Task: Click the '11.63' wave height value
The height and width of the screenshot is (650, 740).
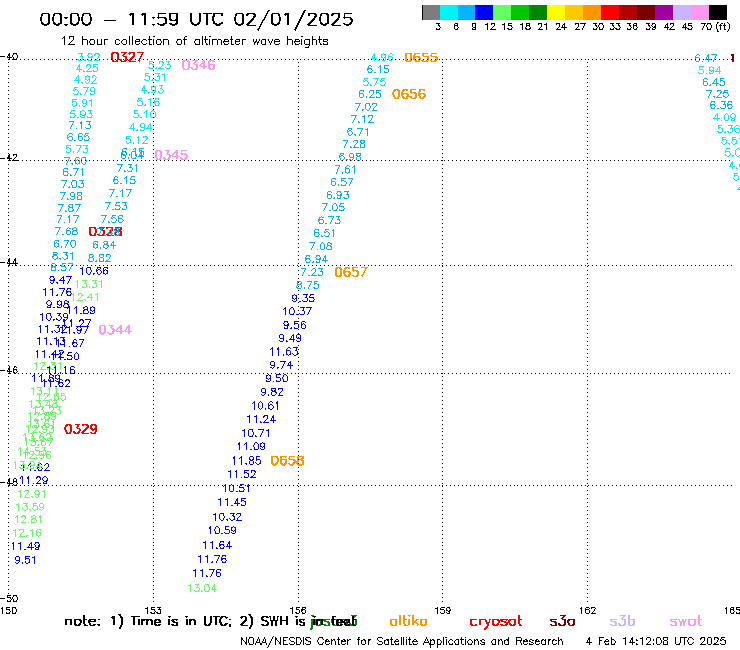Action: 284,352
